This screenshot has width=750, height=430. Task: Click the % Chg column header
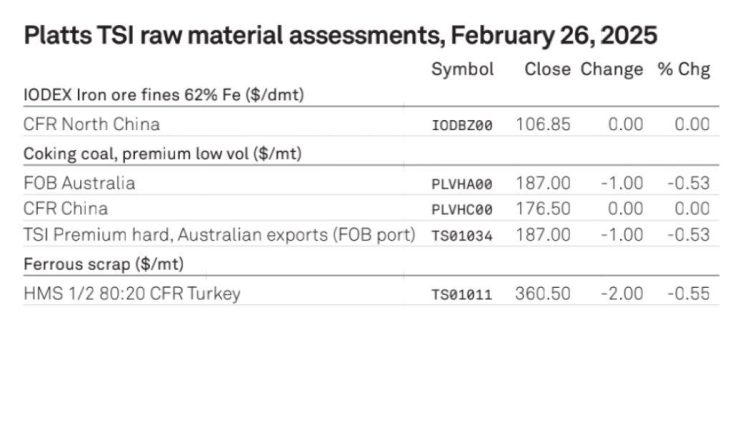click(684, 70)
